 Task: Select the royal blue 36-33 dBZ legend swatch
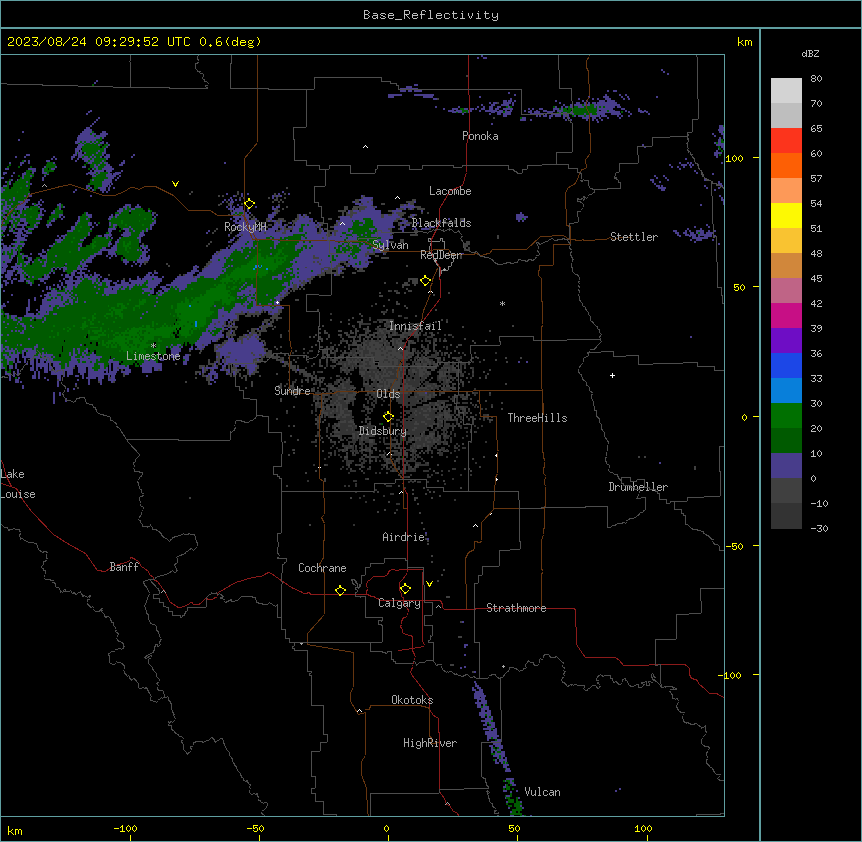pyautogui.click(x=786, y=366)
